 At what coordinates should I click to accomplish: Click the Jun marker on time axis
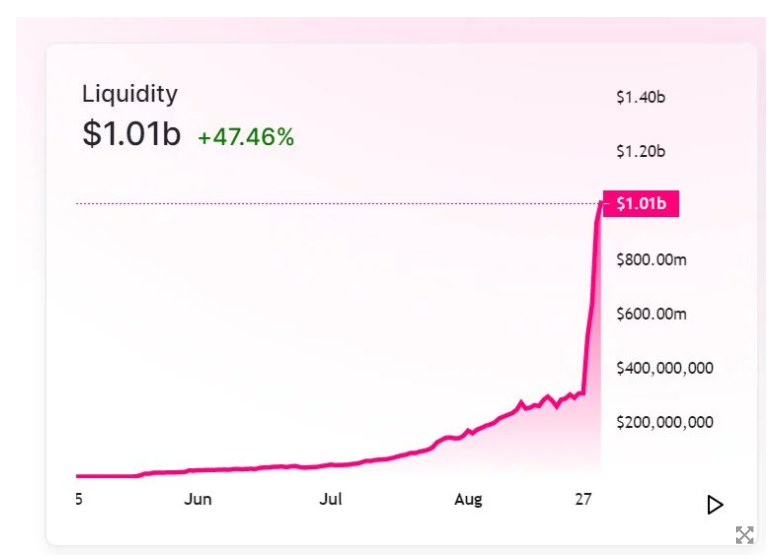point(198,499)
